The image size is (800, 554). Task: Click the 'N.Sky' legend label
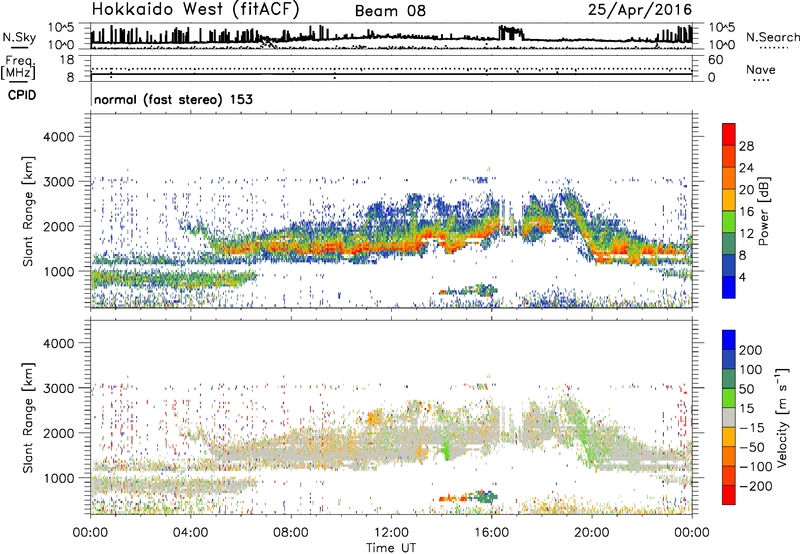click(x=19, y=37)
